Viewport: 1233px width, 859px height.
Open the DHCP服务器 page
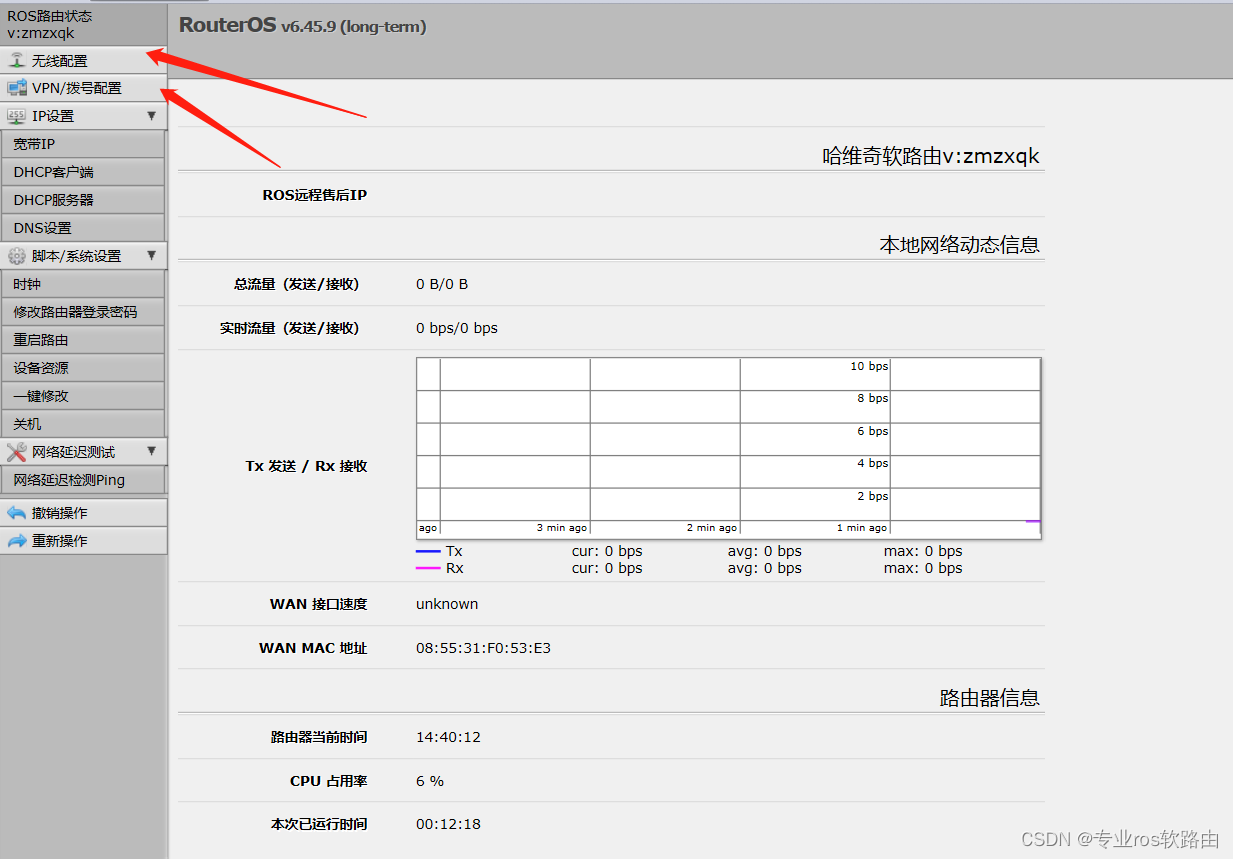coord(84,200)
